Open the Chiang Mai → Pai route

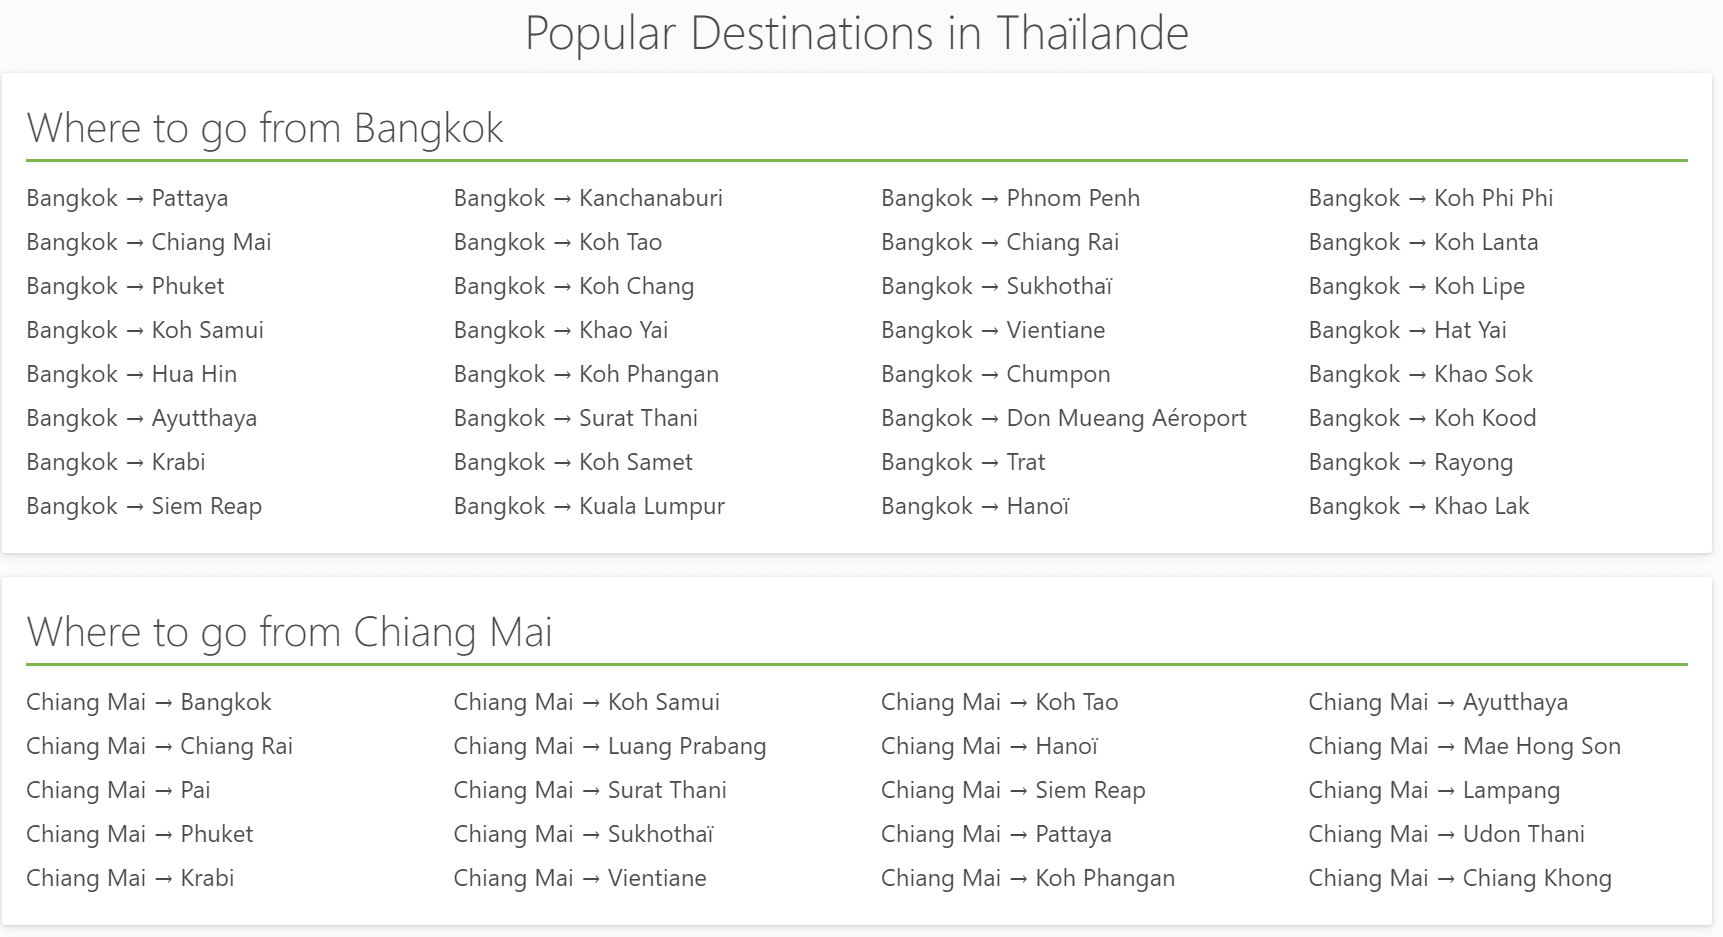[118, 790]
